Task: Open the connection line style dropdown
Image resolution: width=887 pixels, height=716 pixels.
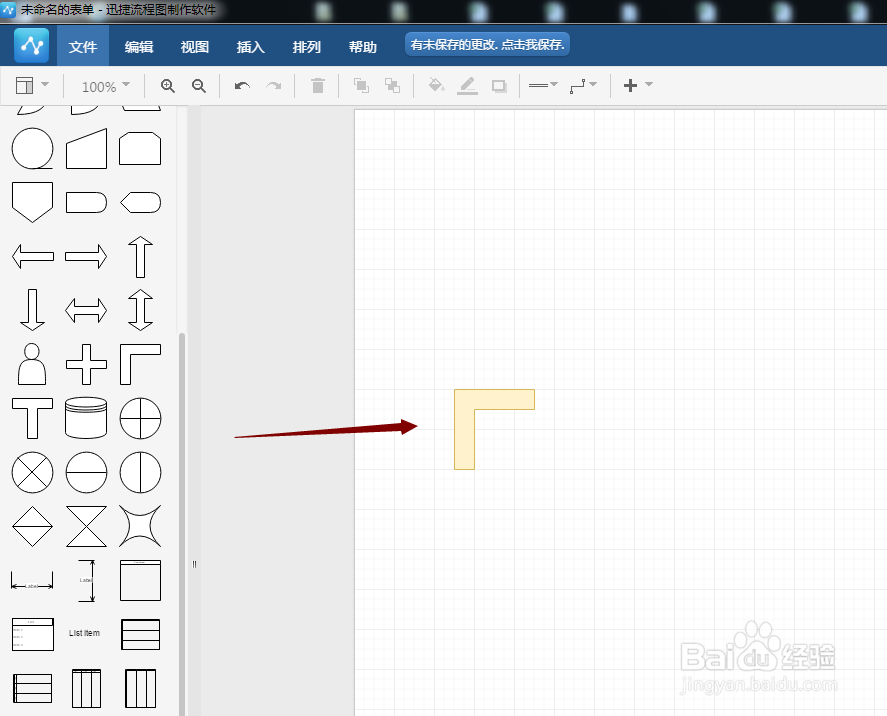Action: 543,85
